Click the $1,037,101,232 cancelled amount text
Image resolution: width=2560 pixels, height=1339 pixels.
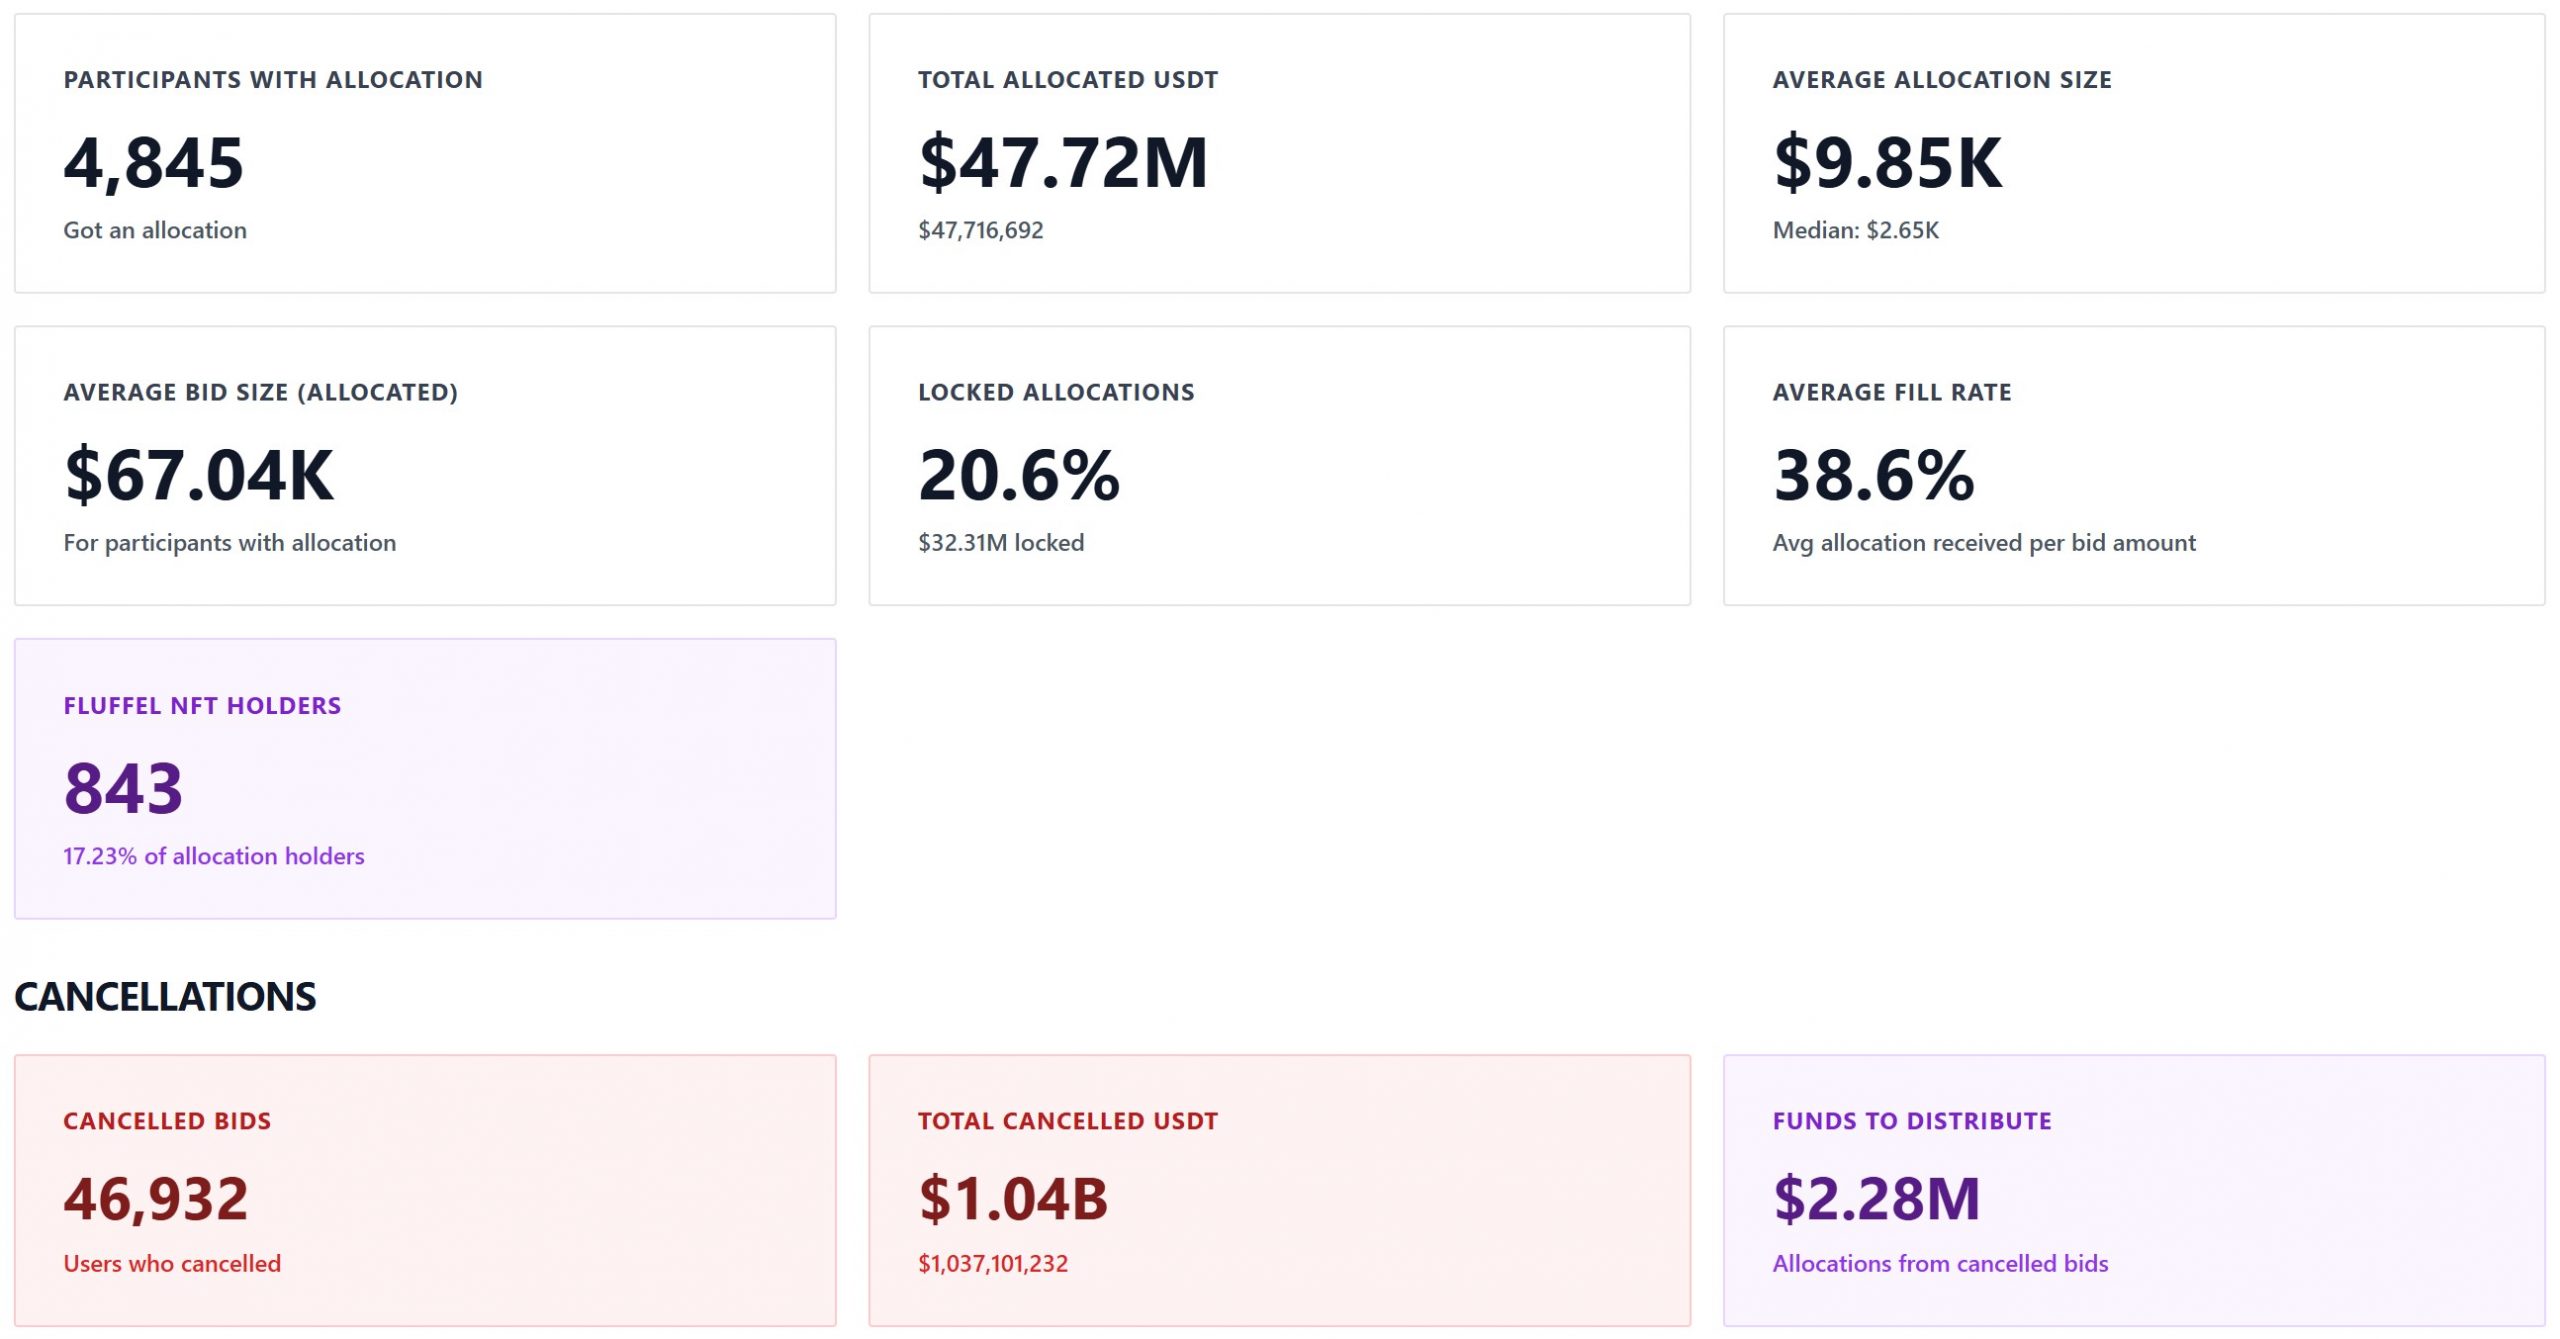coord(992,1264)
